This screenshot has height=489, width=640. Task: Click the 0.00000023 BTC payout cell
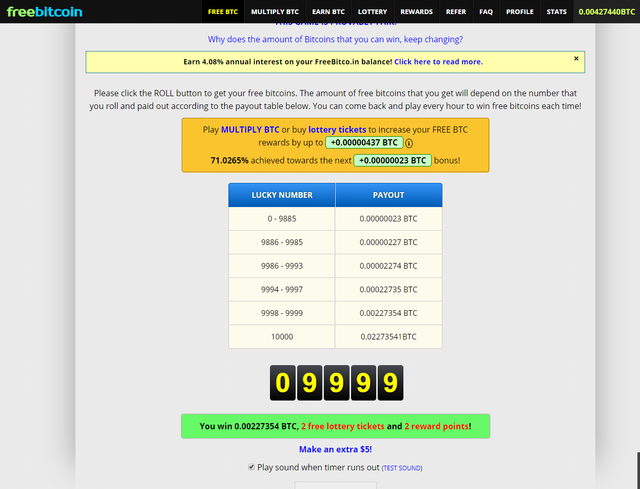(x=389, y=219)
